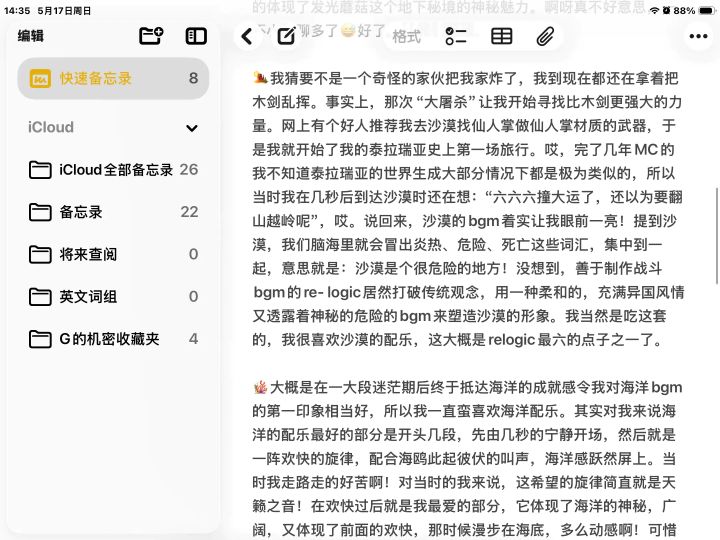Open the iCloud全部备忘录 folder

click(x=113, y=170)
